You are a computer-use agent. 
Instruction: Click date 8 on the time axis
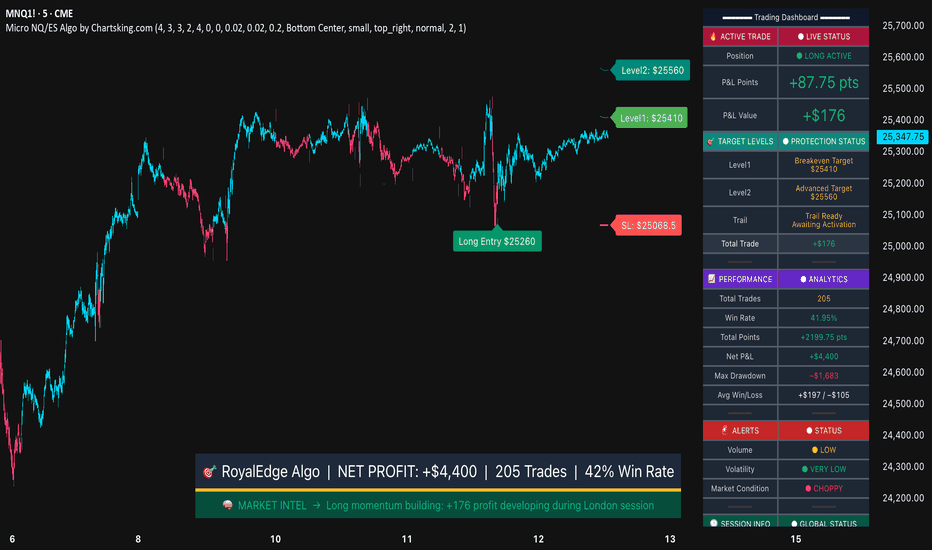[x=138, y=539]
